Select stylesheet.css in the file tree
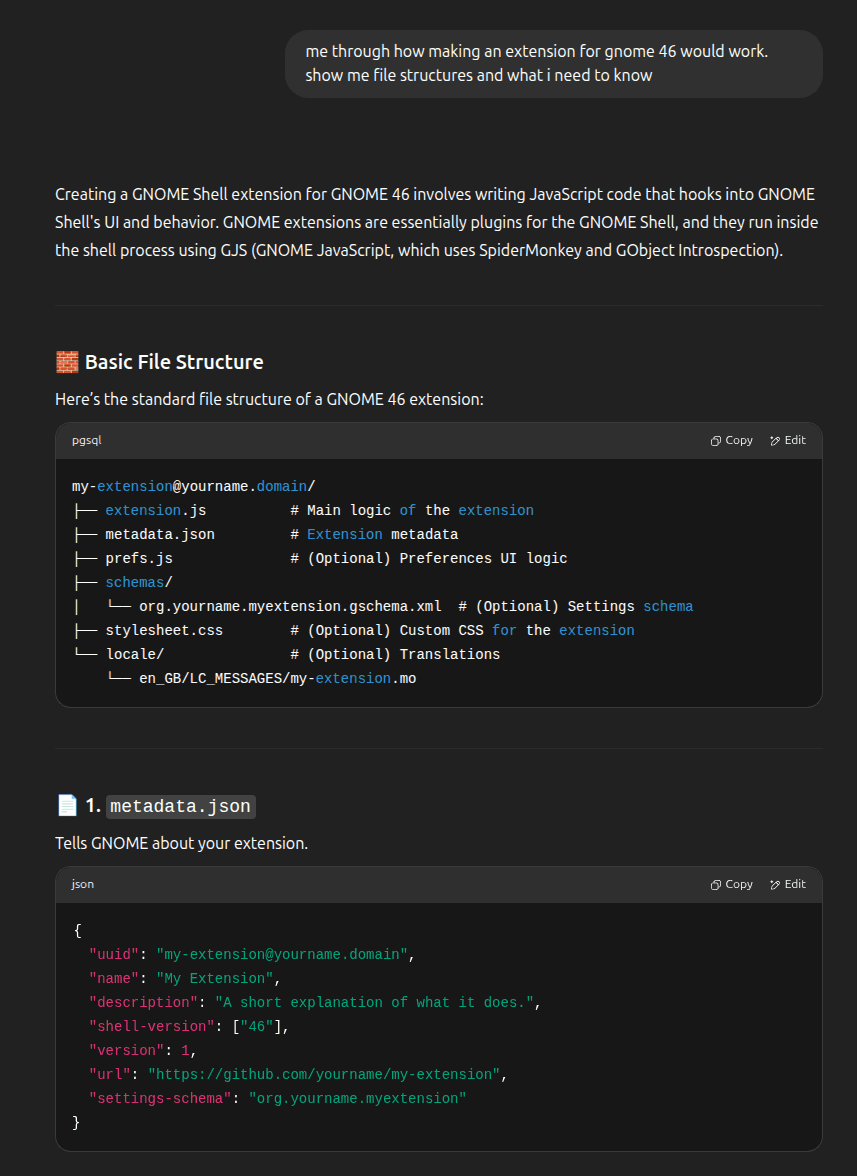Image resolution: width=857 pixels, height=1176 pixels. click(x=163, y=631)
